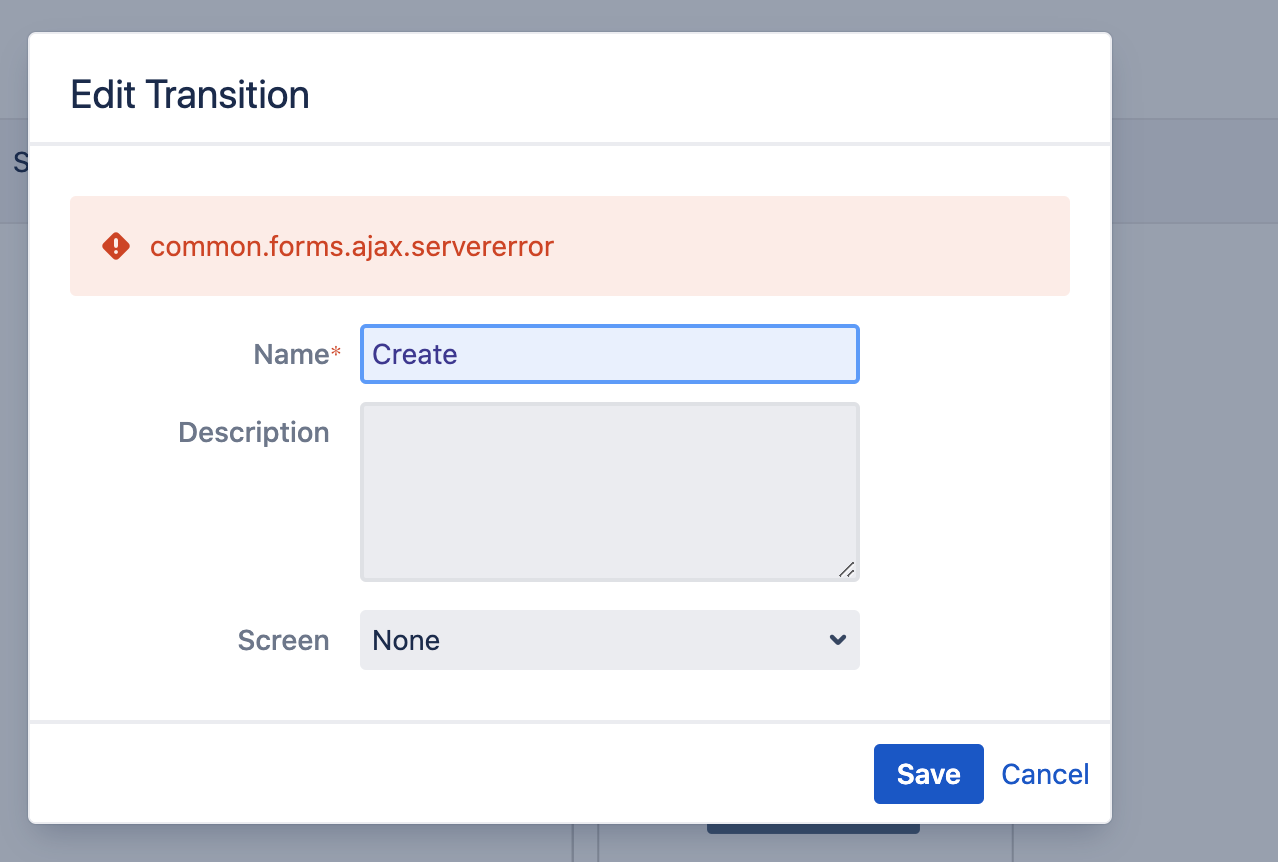Click the dark button peeking below the dialog
The width and height of the screenshot is (1278, 862).
812,829
